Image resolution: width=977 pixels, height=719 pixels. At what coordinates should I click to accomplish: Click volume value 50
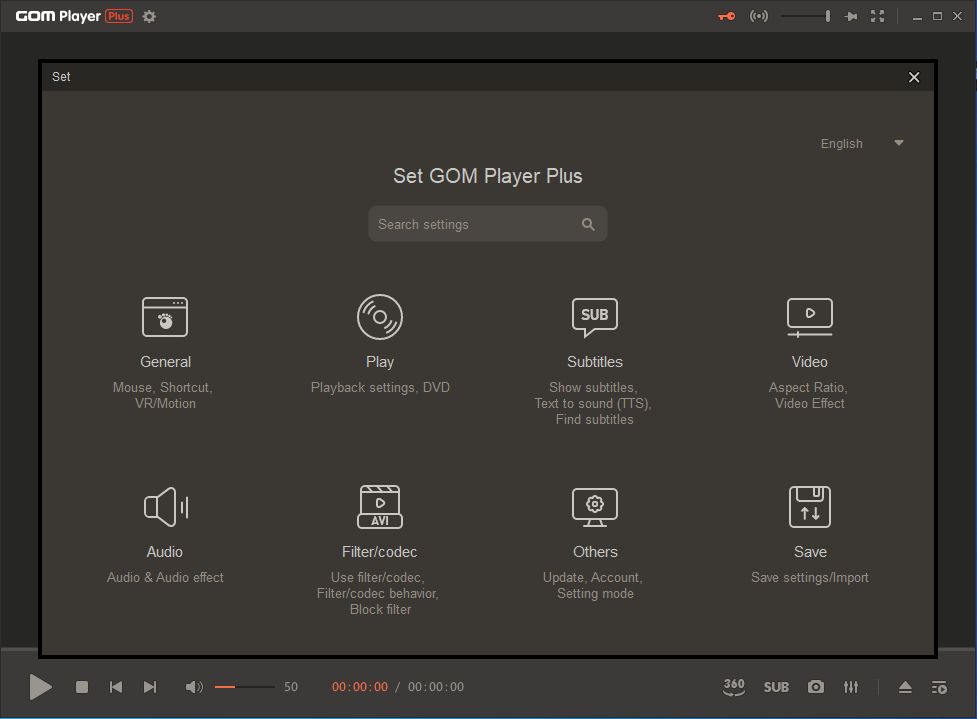[291, 687]
